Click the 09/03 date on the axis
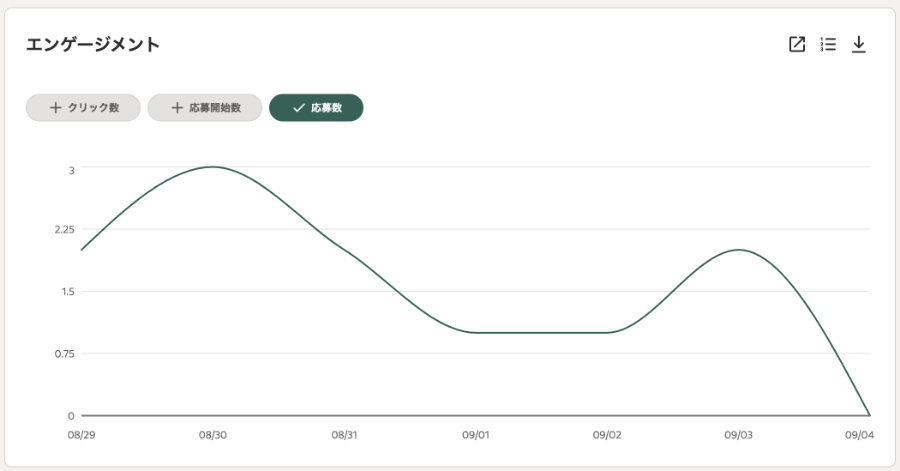 point(739,435)
